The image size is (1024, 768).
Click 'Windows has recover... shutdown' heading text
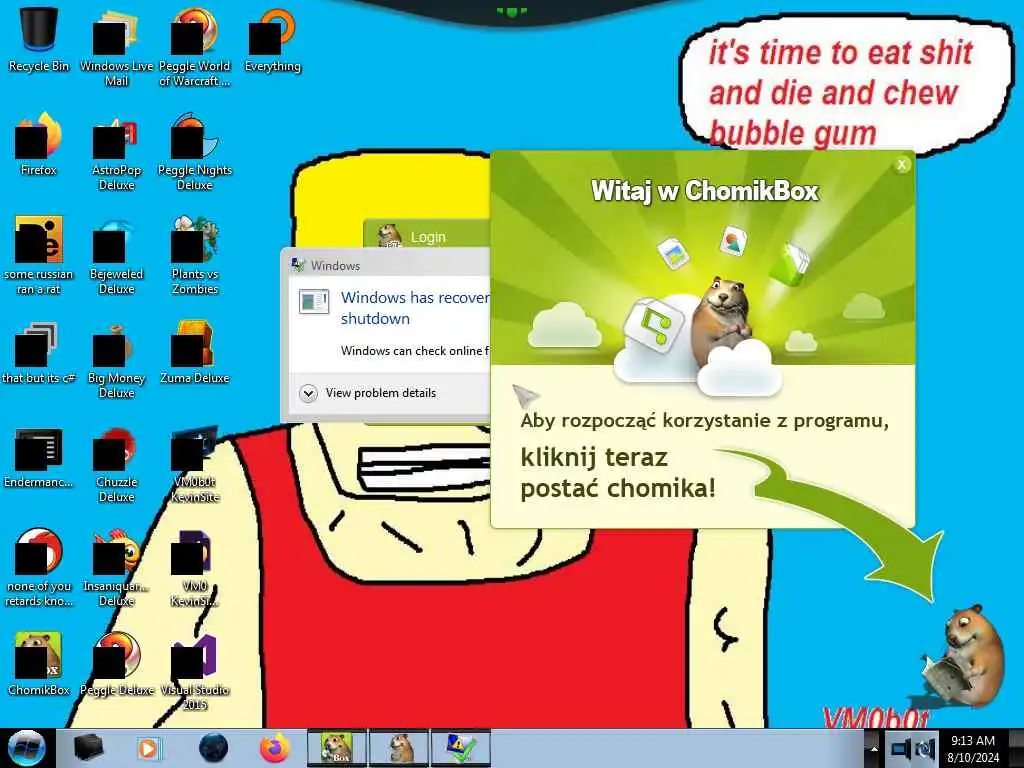(x=415, y=308)
